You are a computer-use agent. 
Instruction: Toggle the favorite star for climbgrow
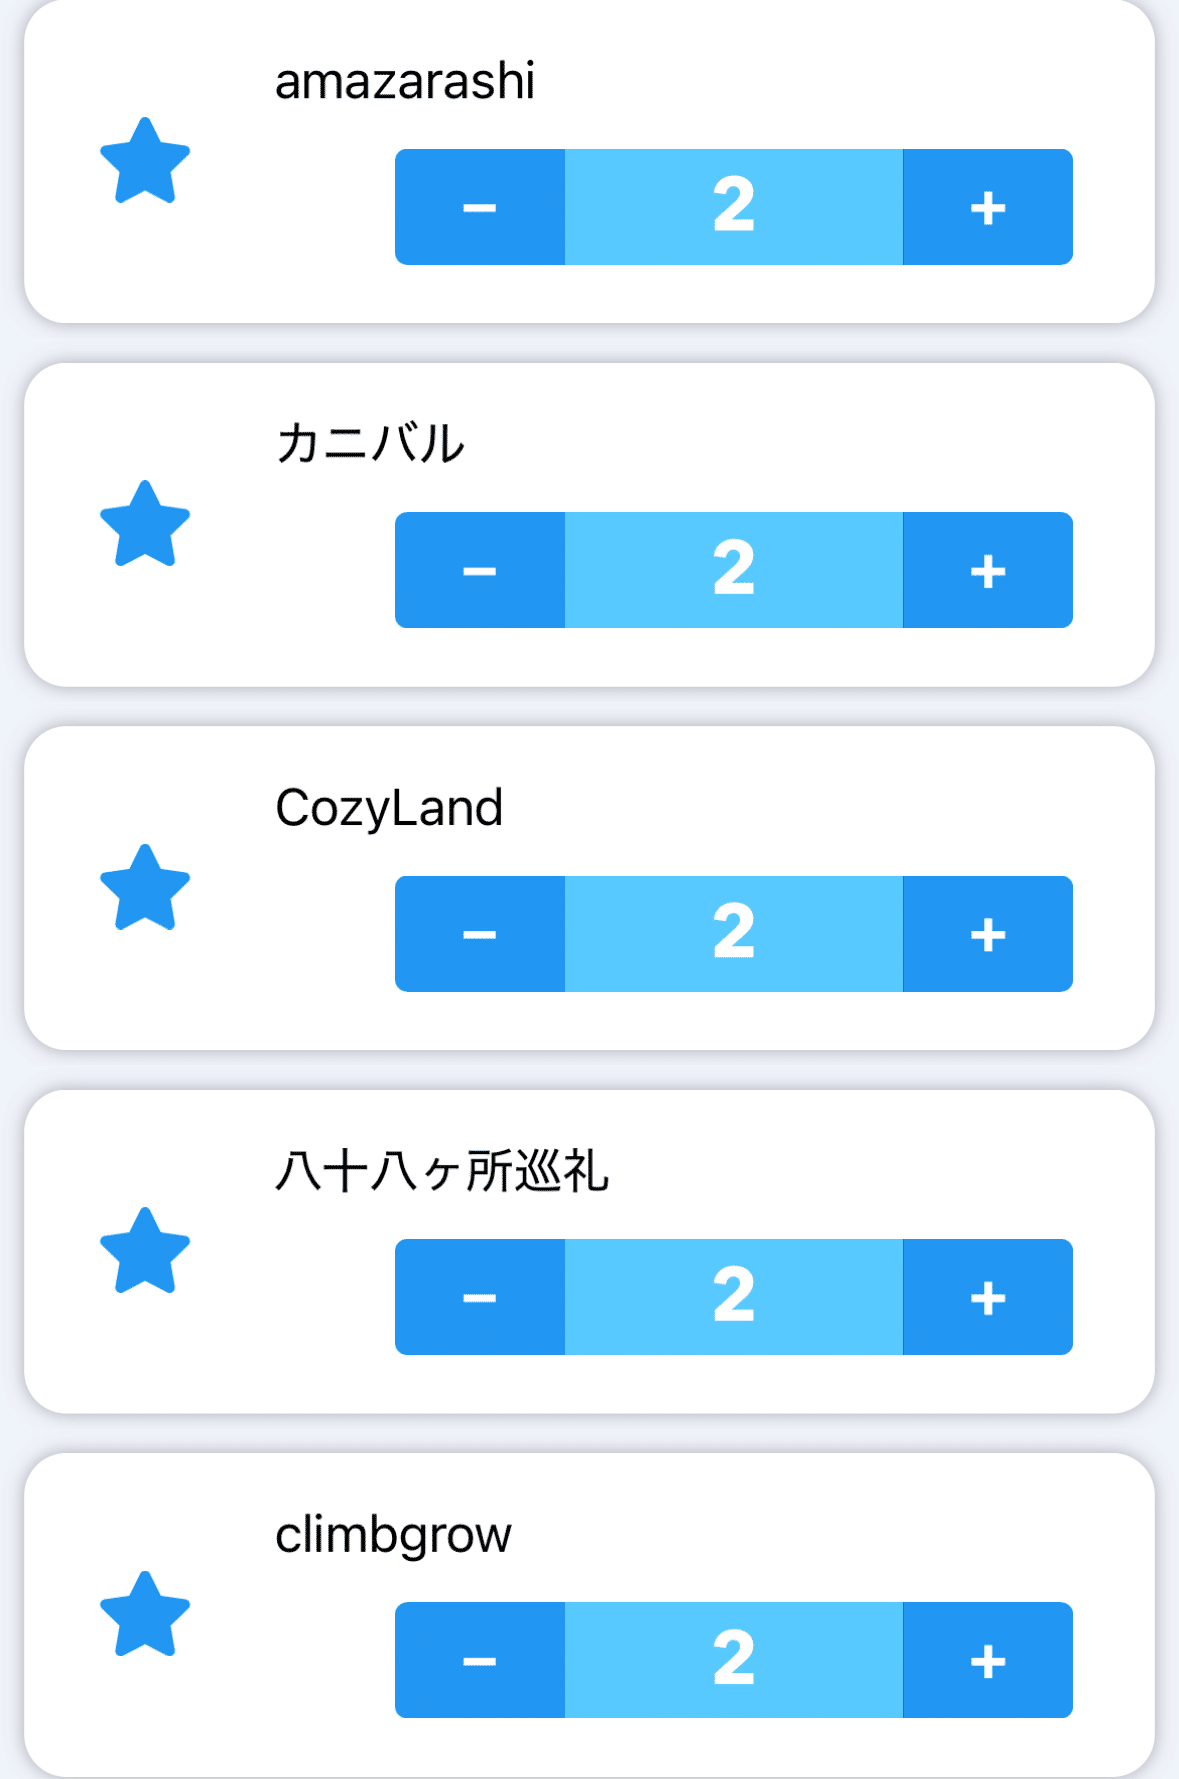pos(145,1615)
